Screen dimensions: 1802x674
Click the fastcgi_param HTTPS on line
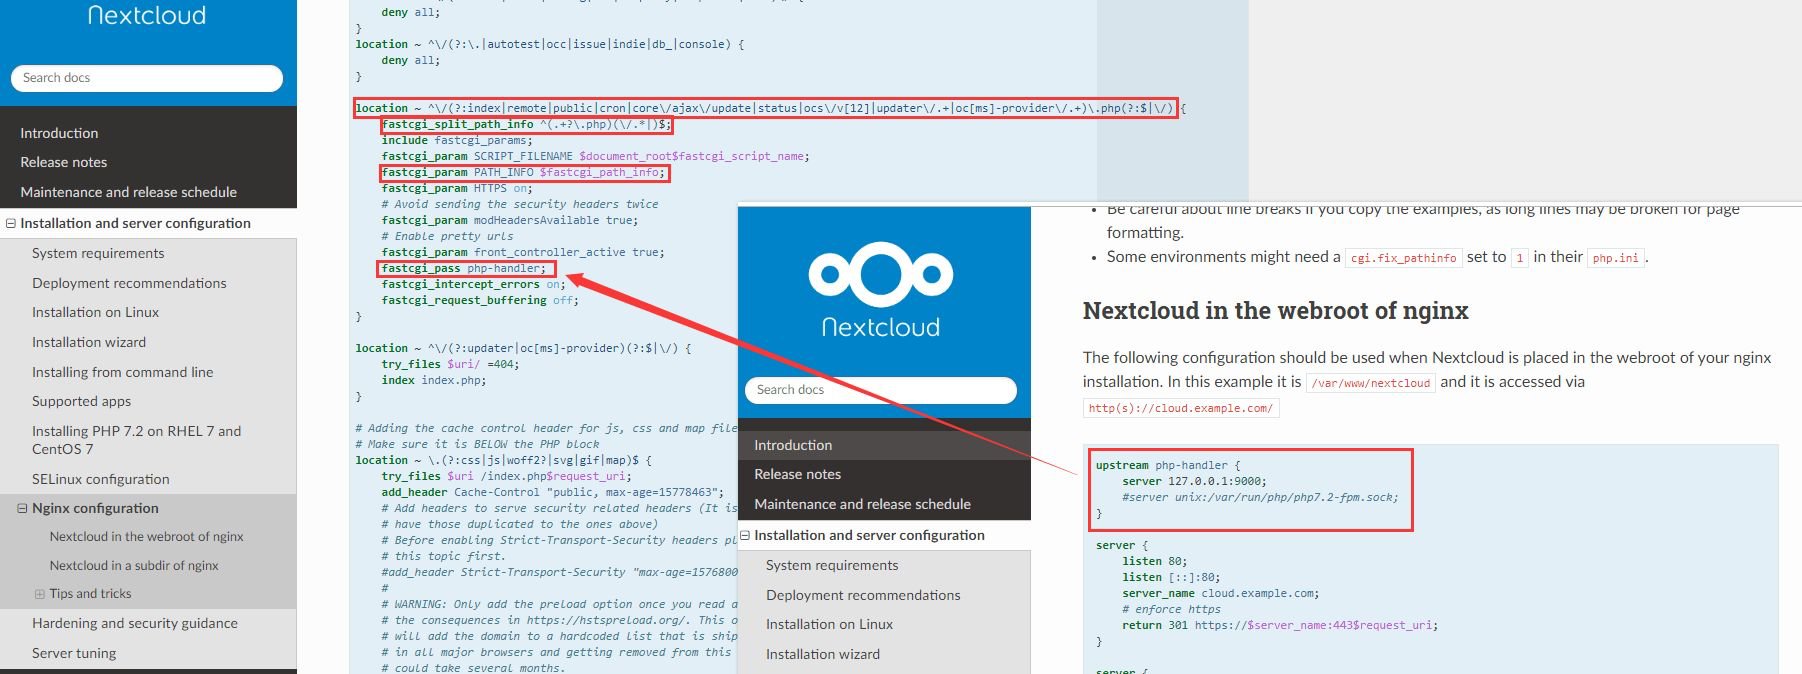(x=458, y=188)
